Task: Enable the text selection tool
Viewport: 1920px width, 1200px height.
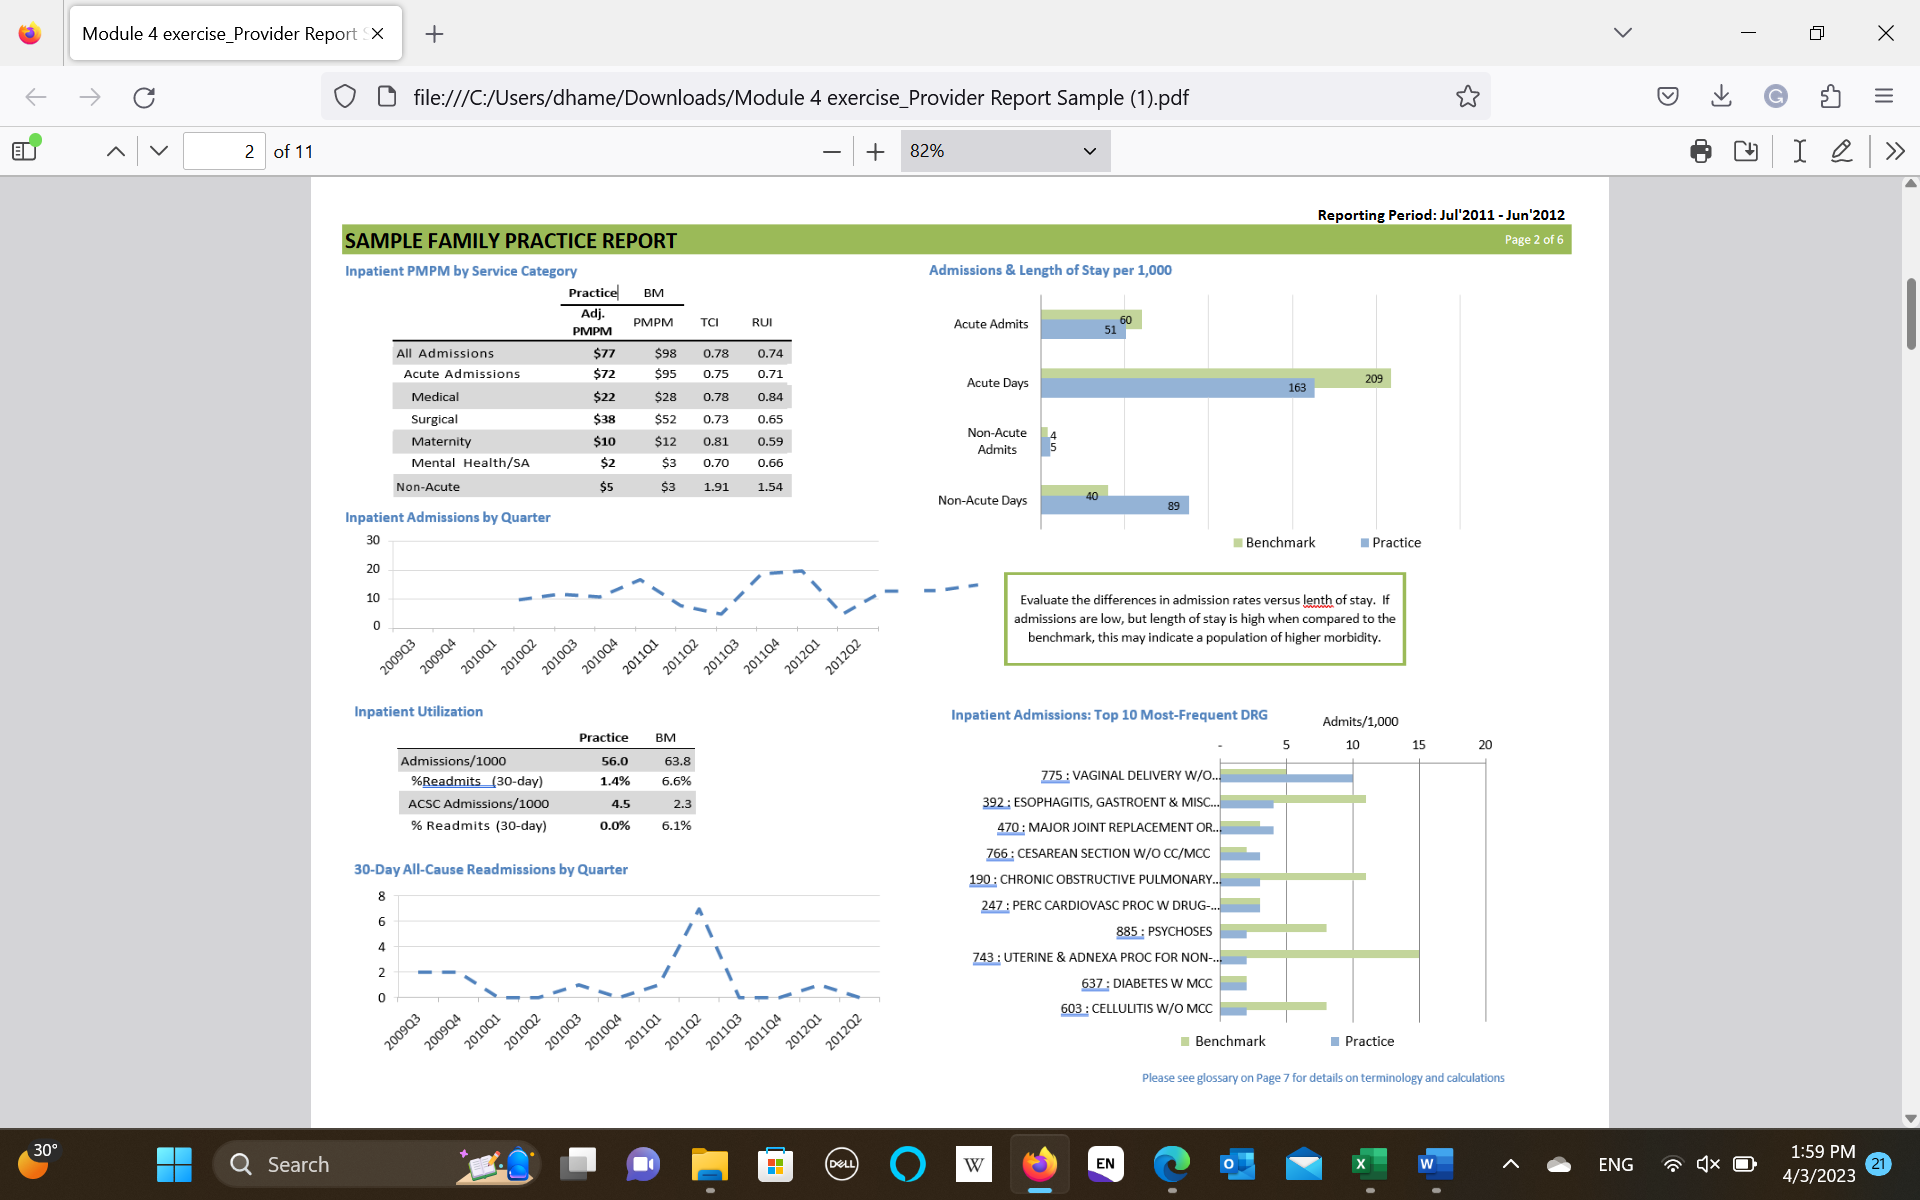Action: [x=1798, y=151]
